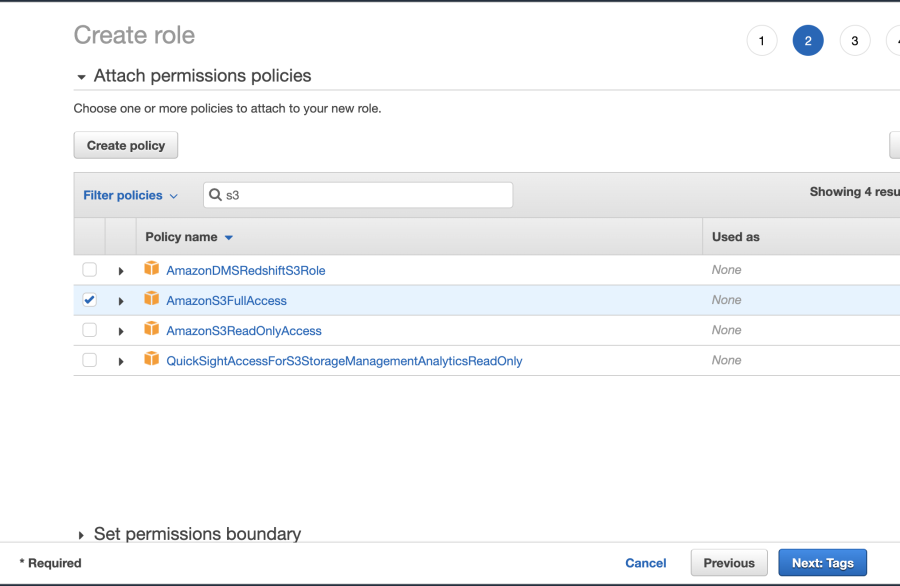Collapse the Attach permissions policies section

click(x=82, y=77)
